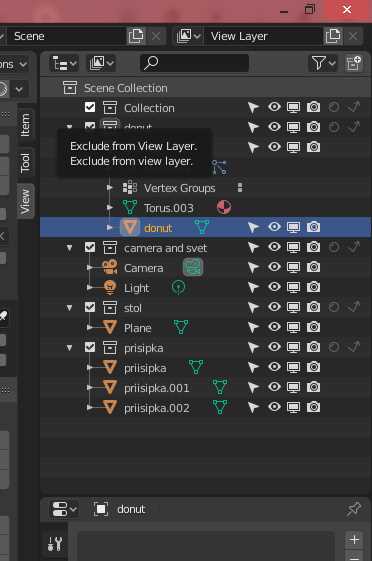
Task: Hide Collection in viewport via eye
Action: [274, 107]
